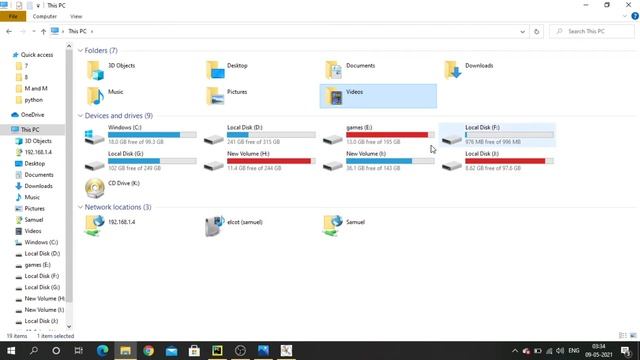Image resolution: width=640 pixels, height=360 pixels.
Task: Open the Downloads folder icon
Action: pos(453,70)
